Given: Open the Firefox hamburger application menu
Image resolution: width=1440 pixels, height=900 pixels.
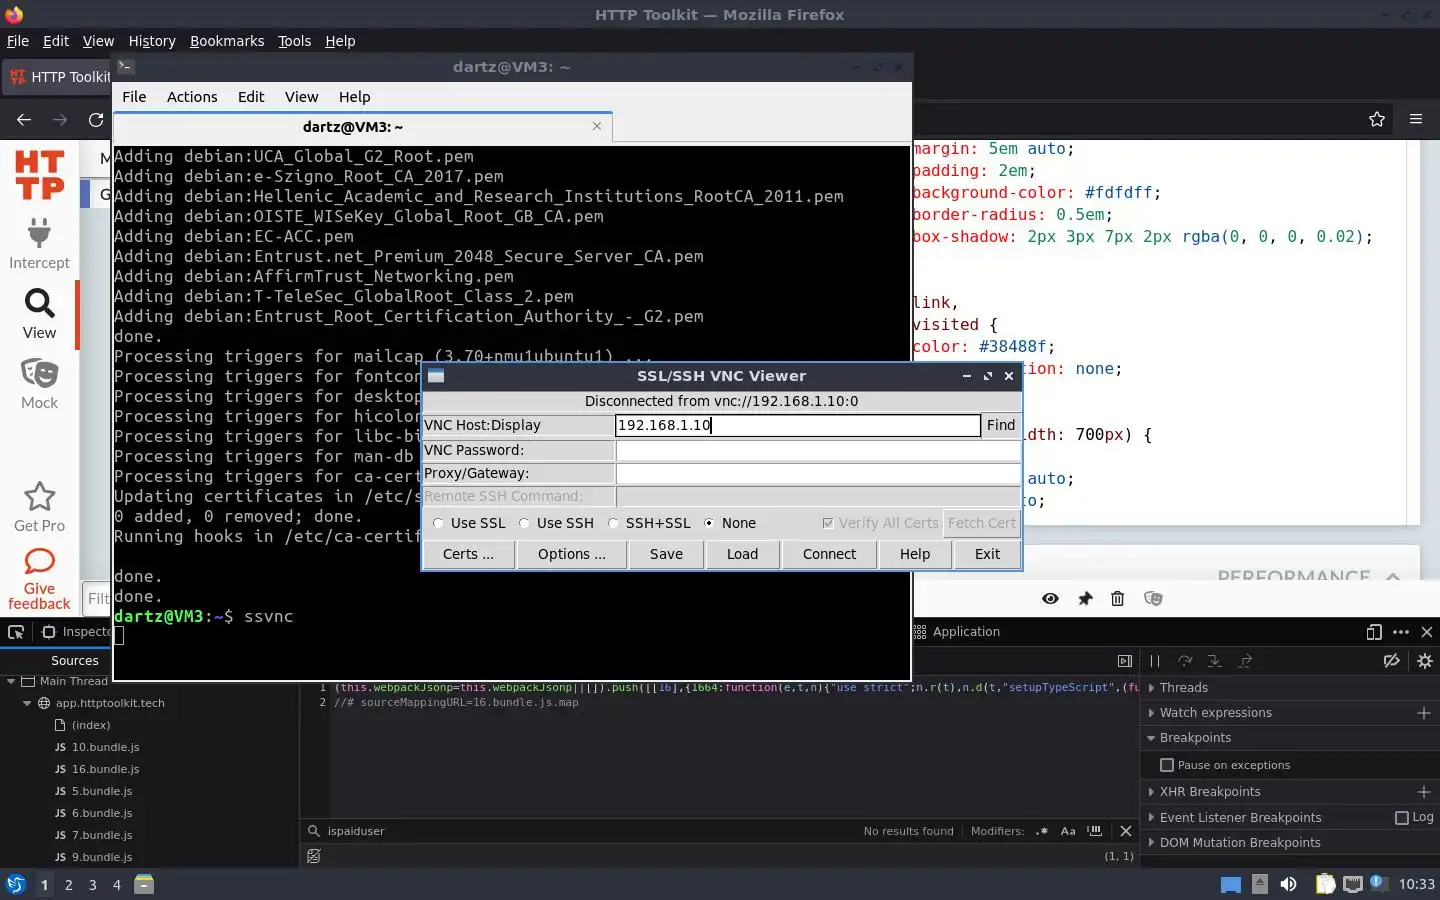Looking at the screenshot, I should pyautogui.click(x=1416, y=119).
